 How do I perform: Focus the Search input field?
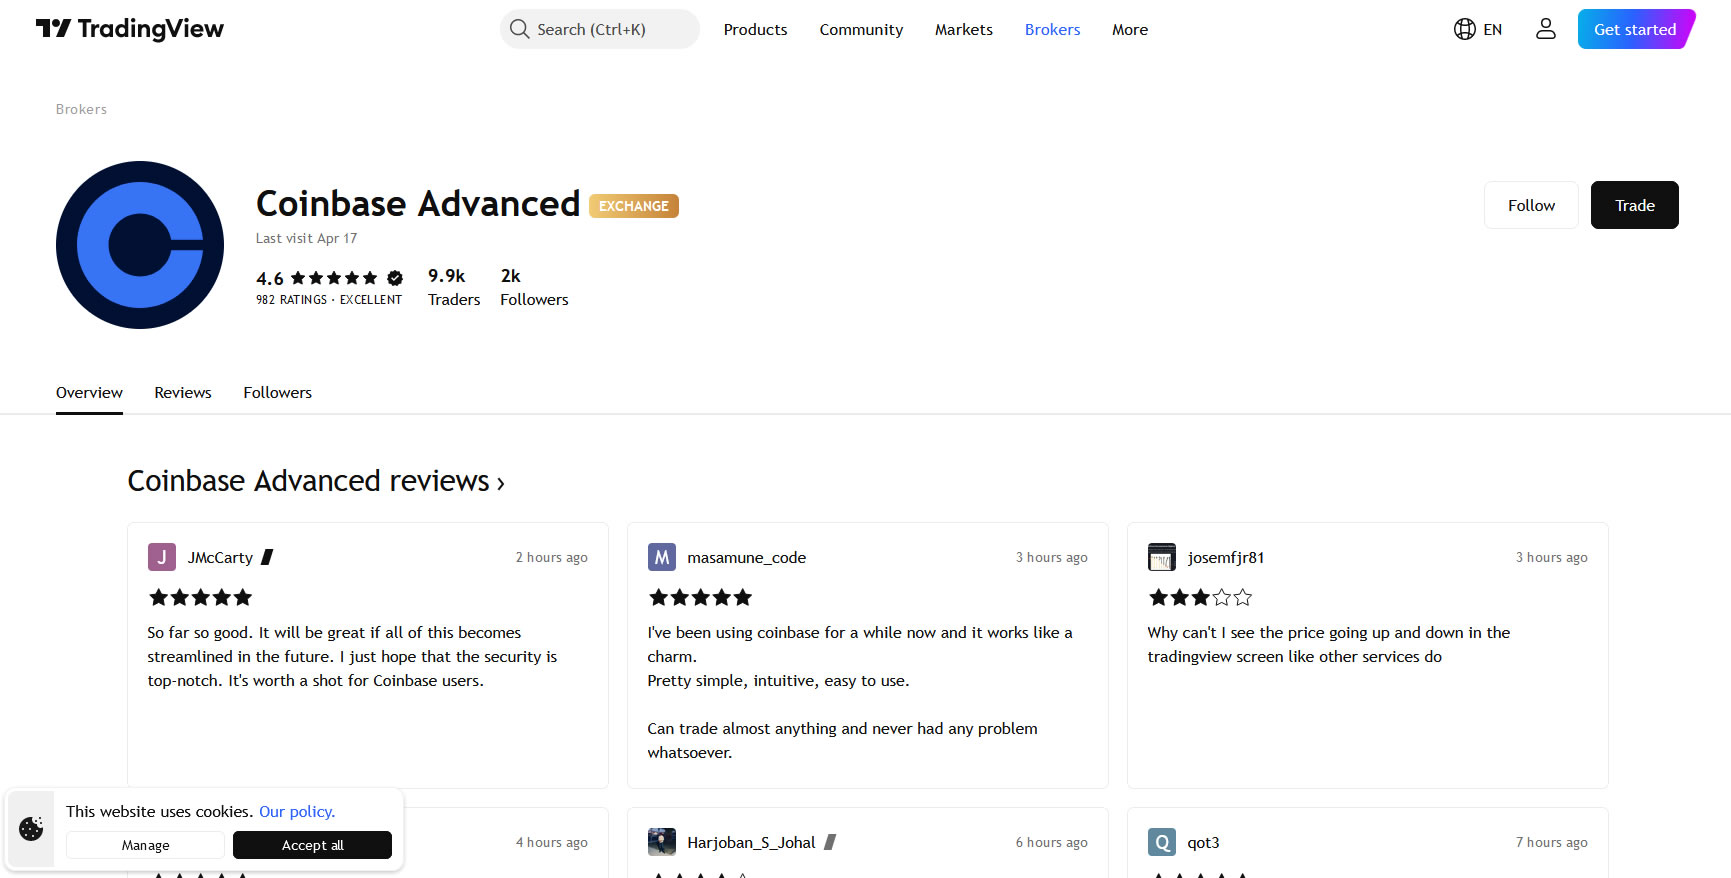600,29
